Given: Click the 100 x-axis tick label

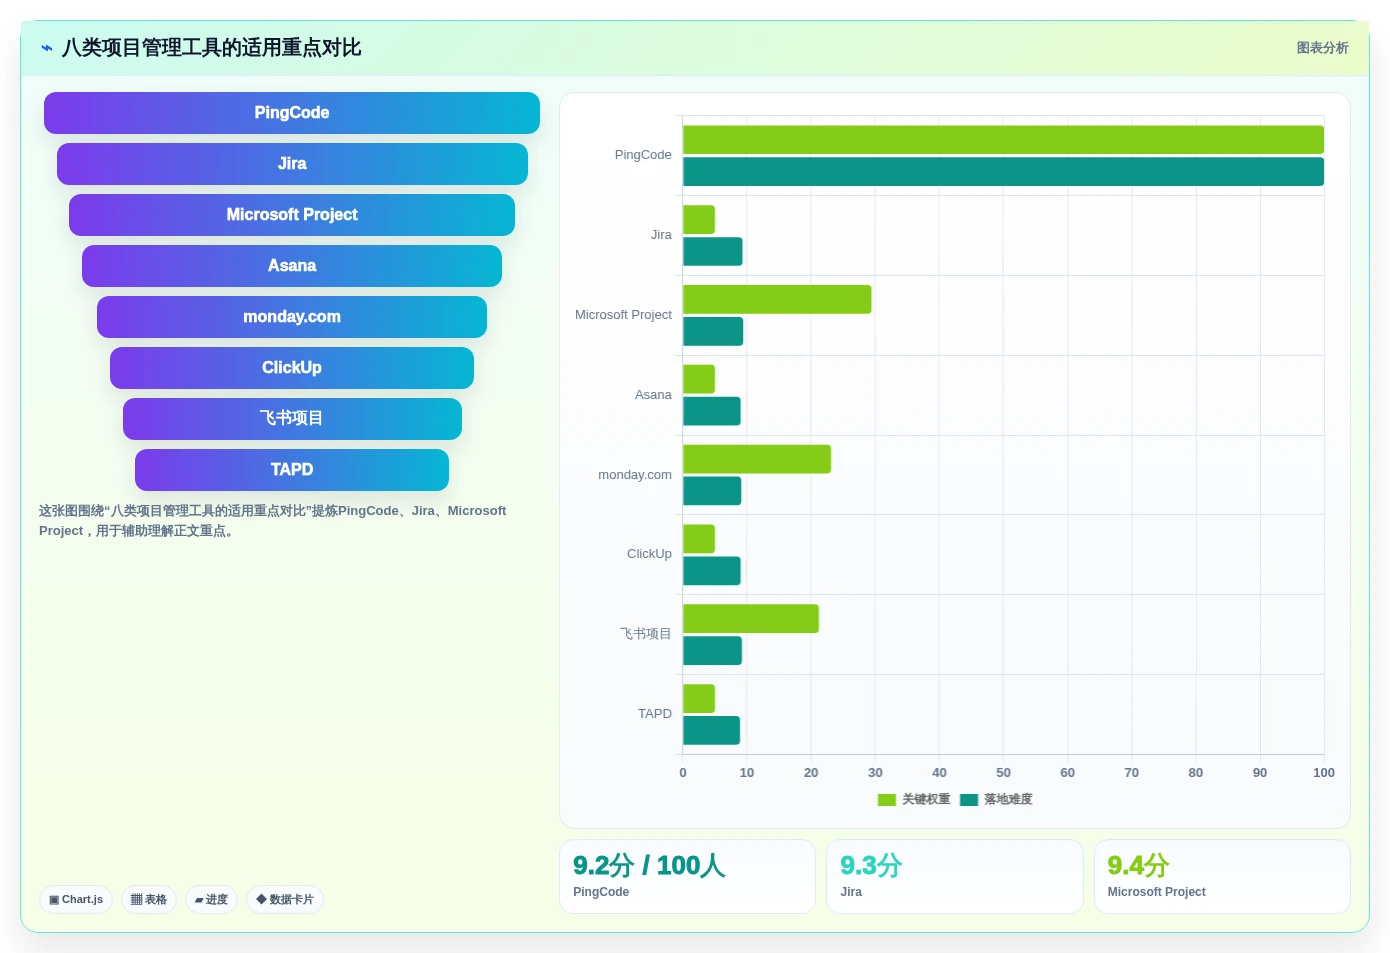Looking at the screenshot, I should pyautogui.click(x=1324, y=773).
